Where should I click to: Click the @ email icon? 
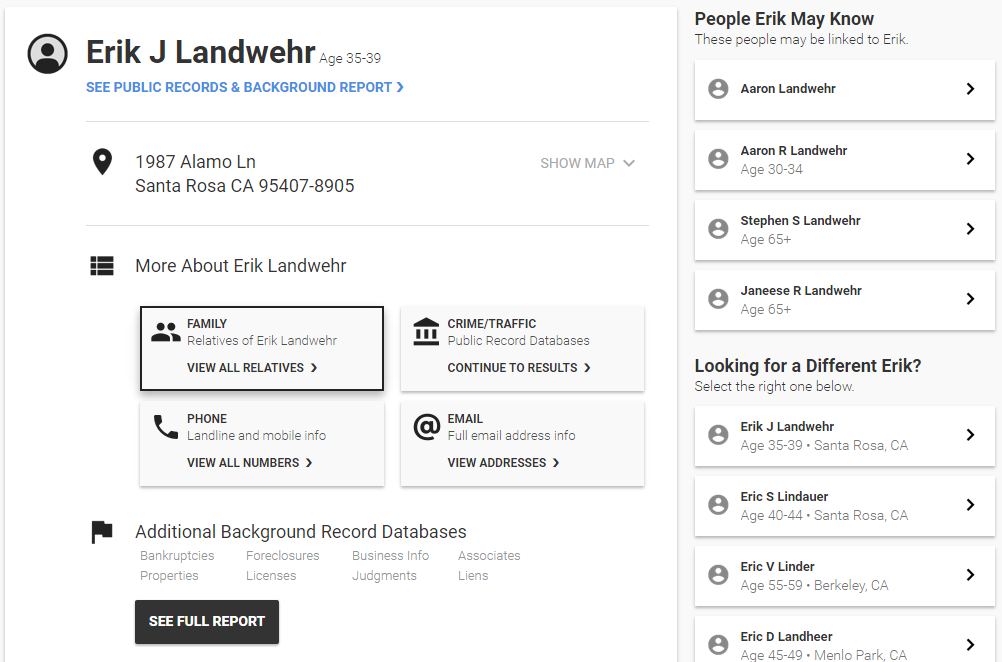point(426,427)
